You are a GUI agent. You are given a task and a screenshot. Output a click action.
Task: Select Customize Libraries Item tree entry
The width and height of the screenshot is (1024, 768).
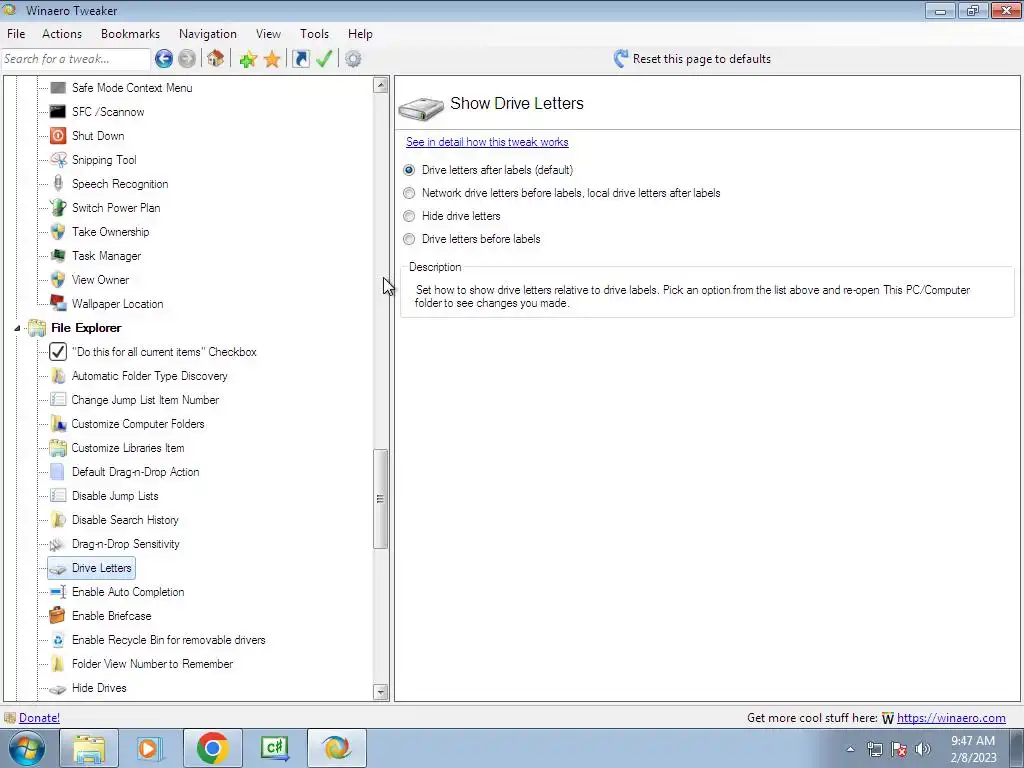tap(128, 448)
